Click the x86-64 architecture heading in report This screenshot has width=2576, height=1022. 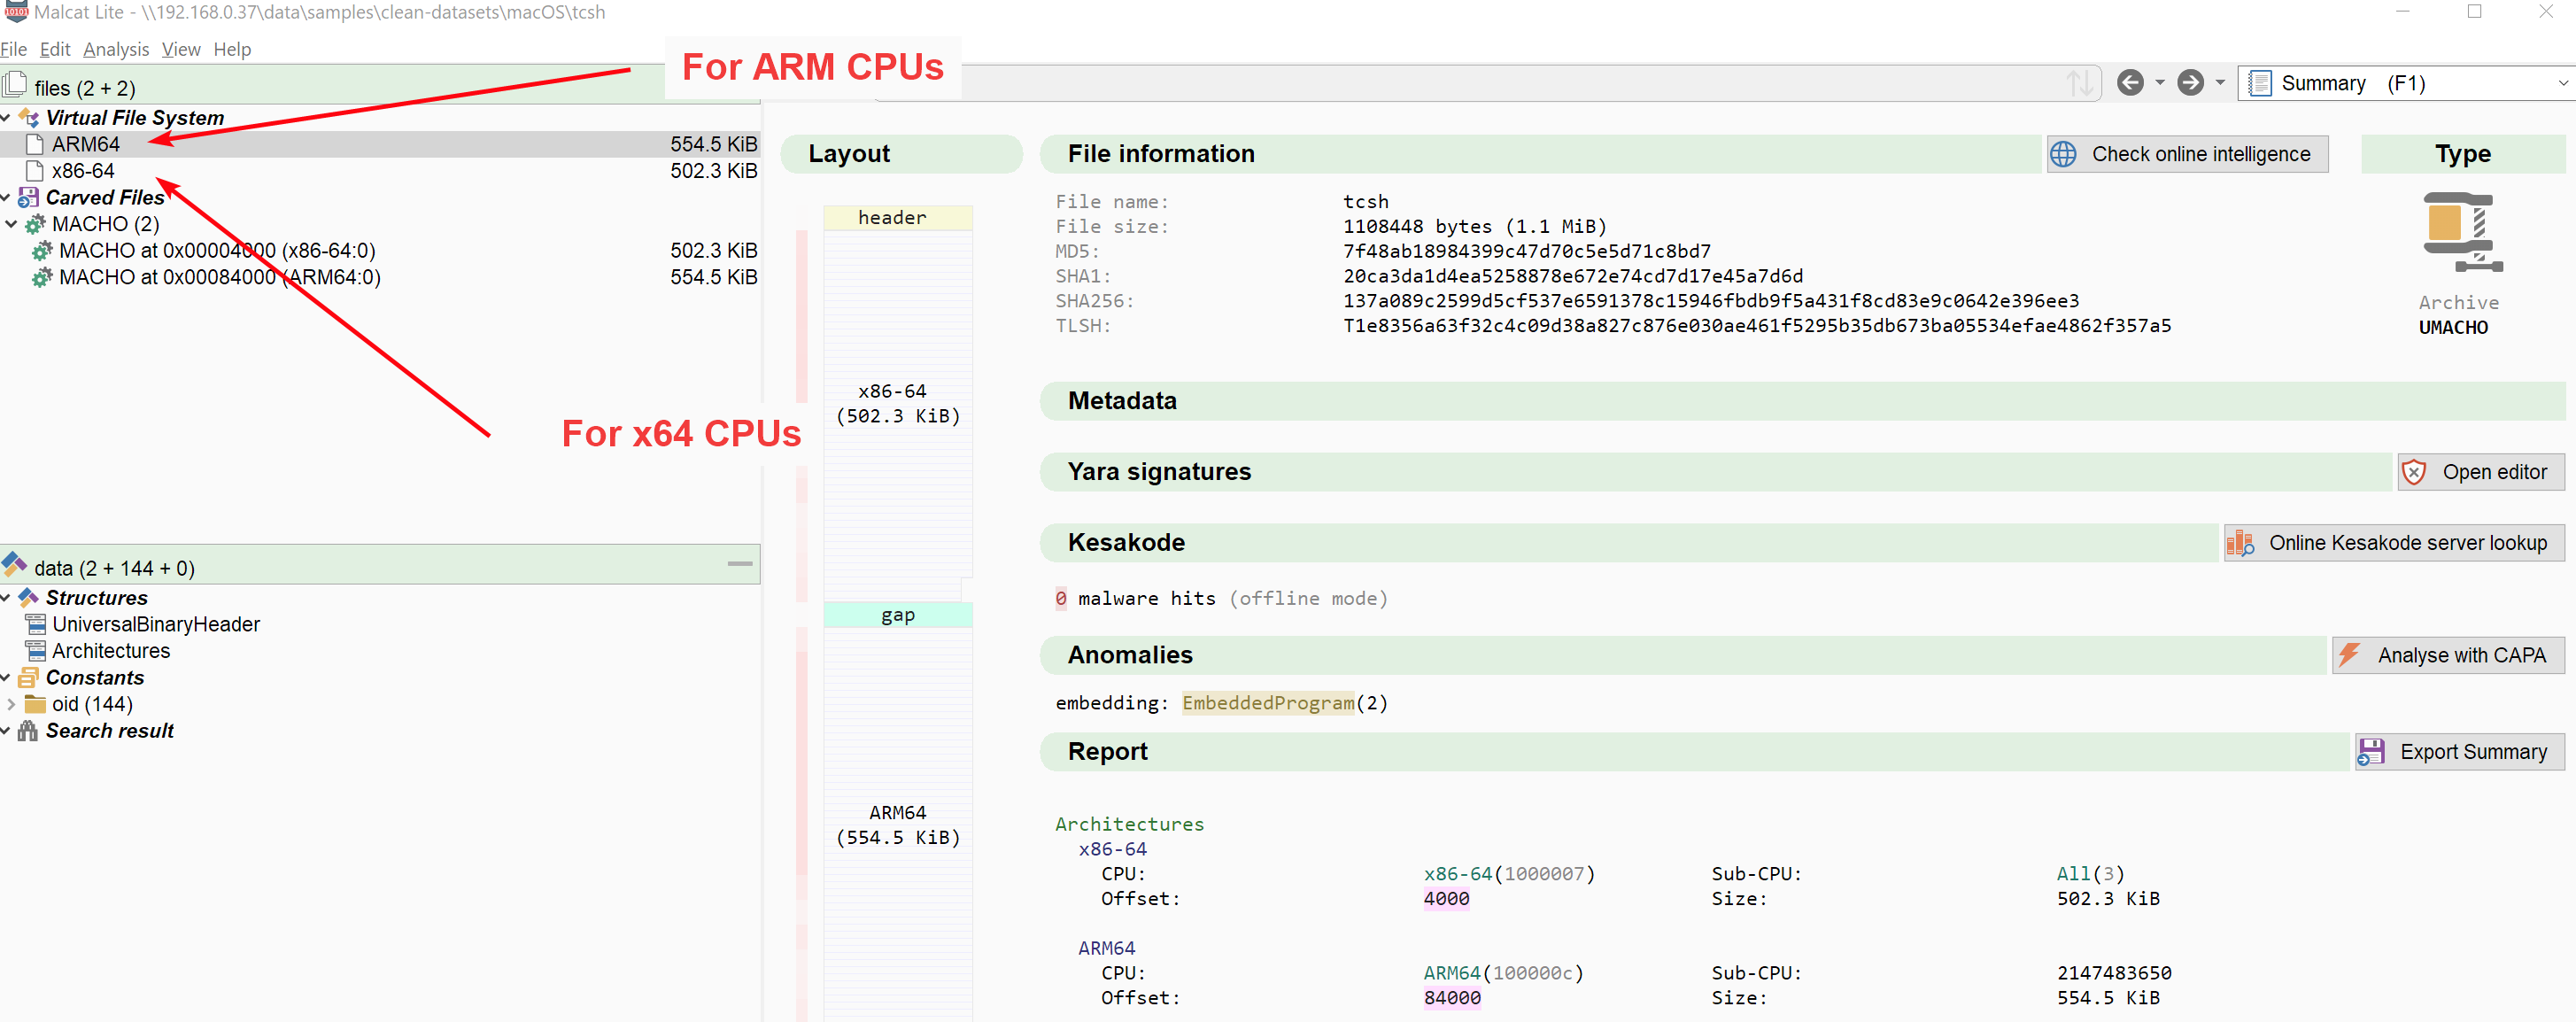[1112, 849]
